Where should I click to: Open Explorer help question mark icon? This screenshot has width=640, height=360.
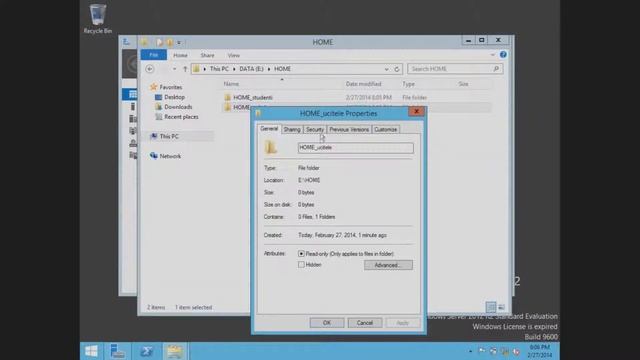503,55
